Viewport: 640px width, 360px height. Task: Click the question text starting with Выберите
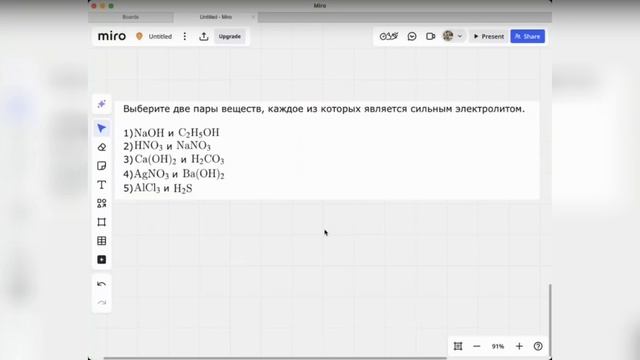[324, 109]
